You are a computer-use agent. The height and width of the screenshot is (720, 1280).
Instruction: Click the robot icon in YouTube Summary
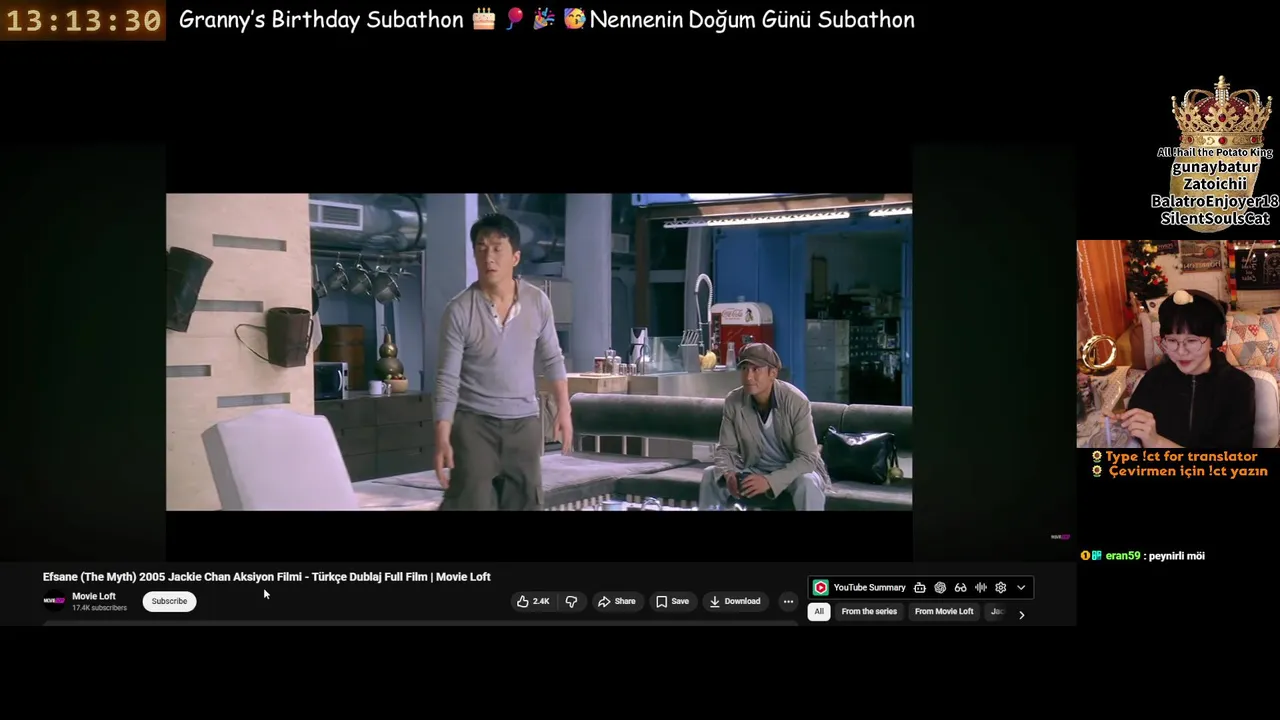[x=920, y=588]
